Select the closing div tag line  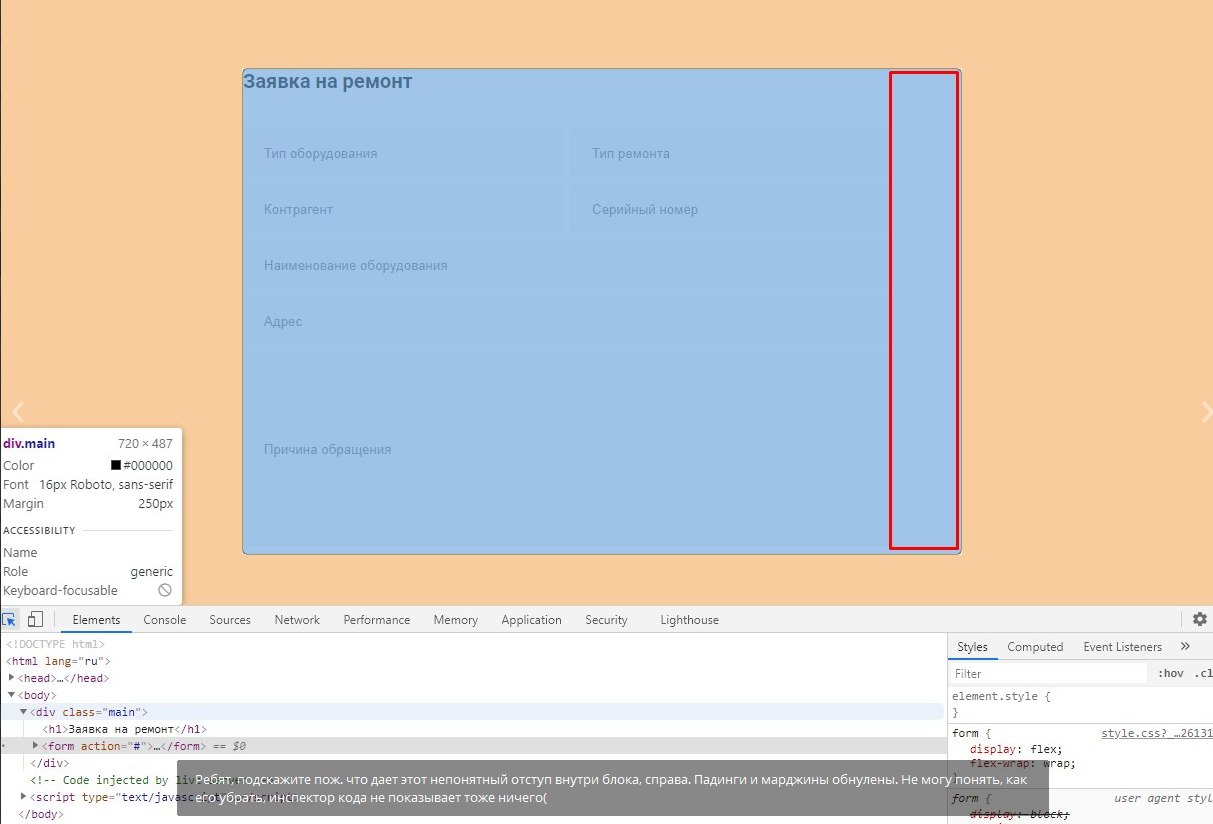pyautogui.click(x=49, y=763)
